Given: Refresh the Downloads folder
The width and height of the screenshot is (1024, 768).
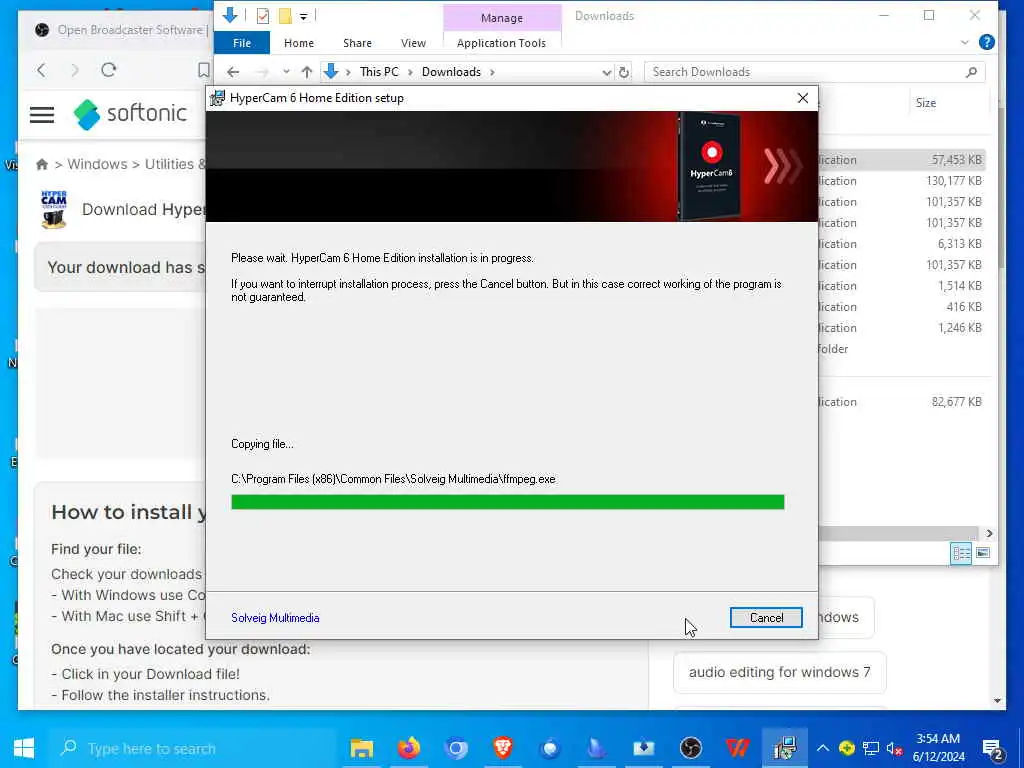Looking at the screenshot, I should pyautogui.click(x=624, y=72).
